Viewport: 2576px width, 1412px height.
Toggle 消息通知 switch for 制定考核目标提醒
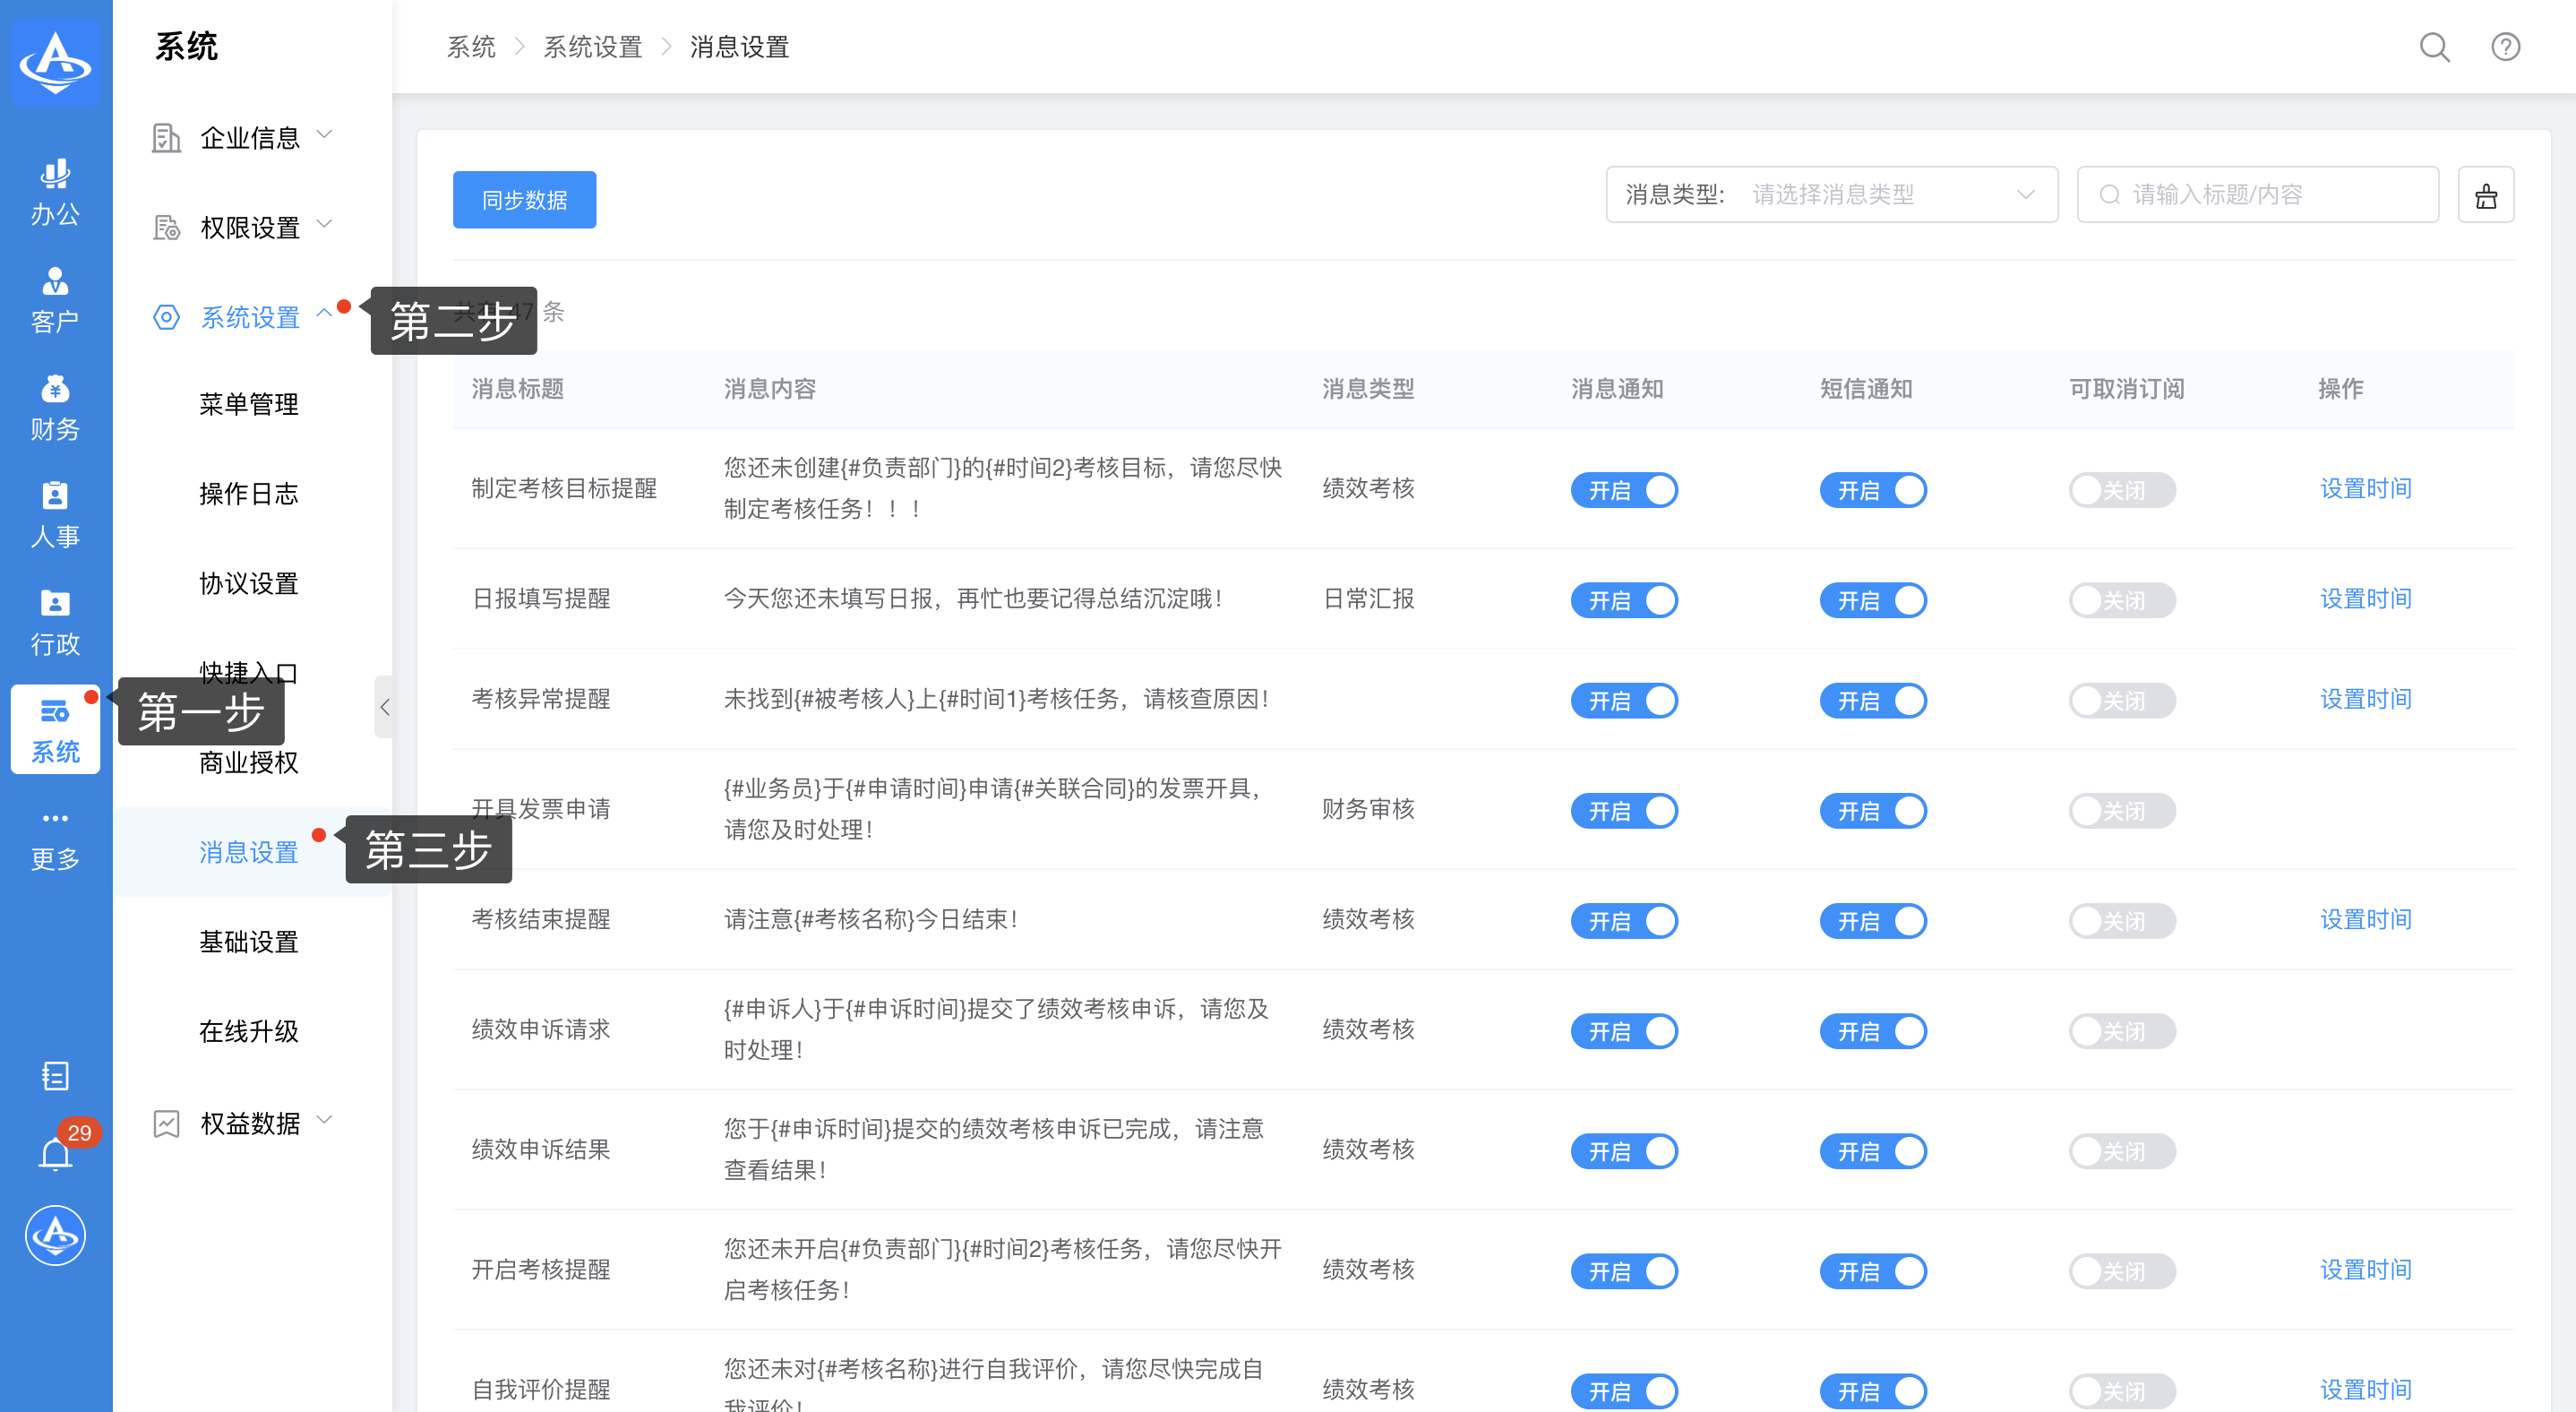pyautogui.click(x=1623, y=490)
